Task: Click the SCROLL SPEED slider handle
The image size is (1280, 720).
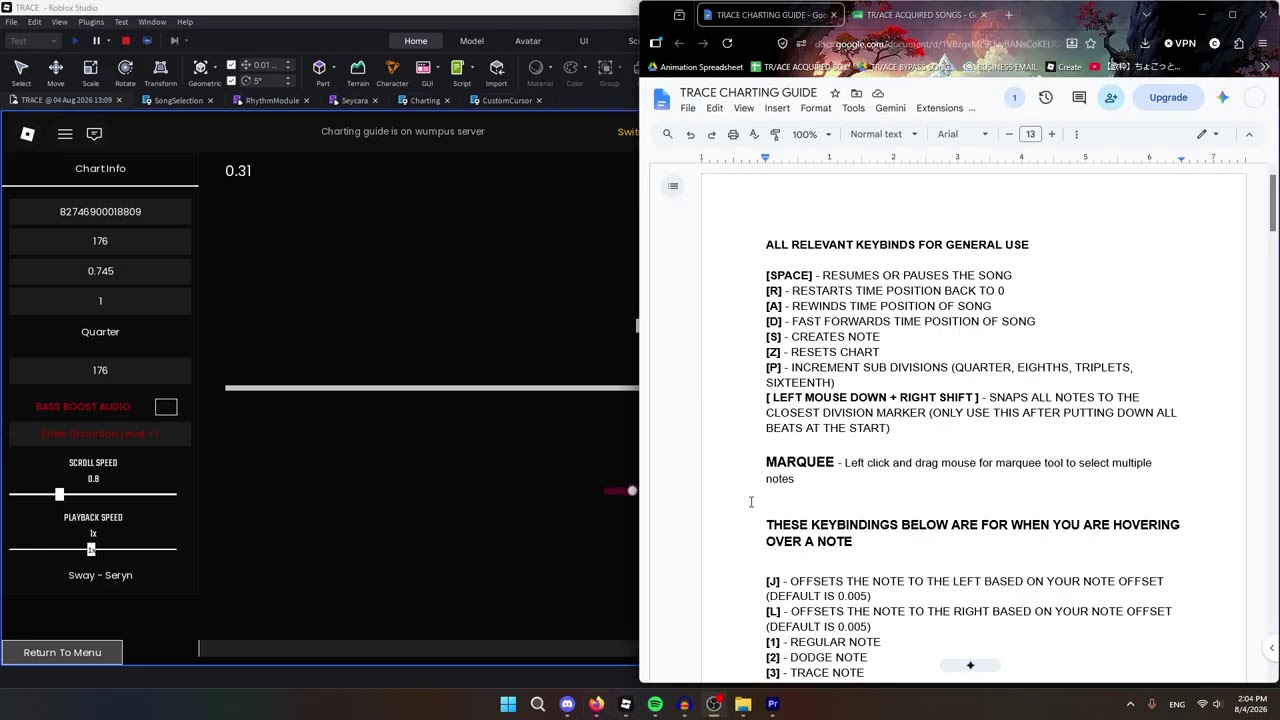Action: click(59, 494)
